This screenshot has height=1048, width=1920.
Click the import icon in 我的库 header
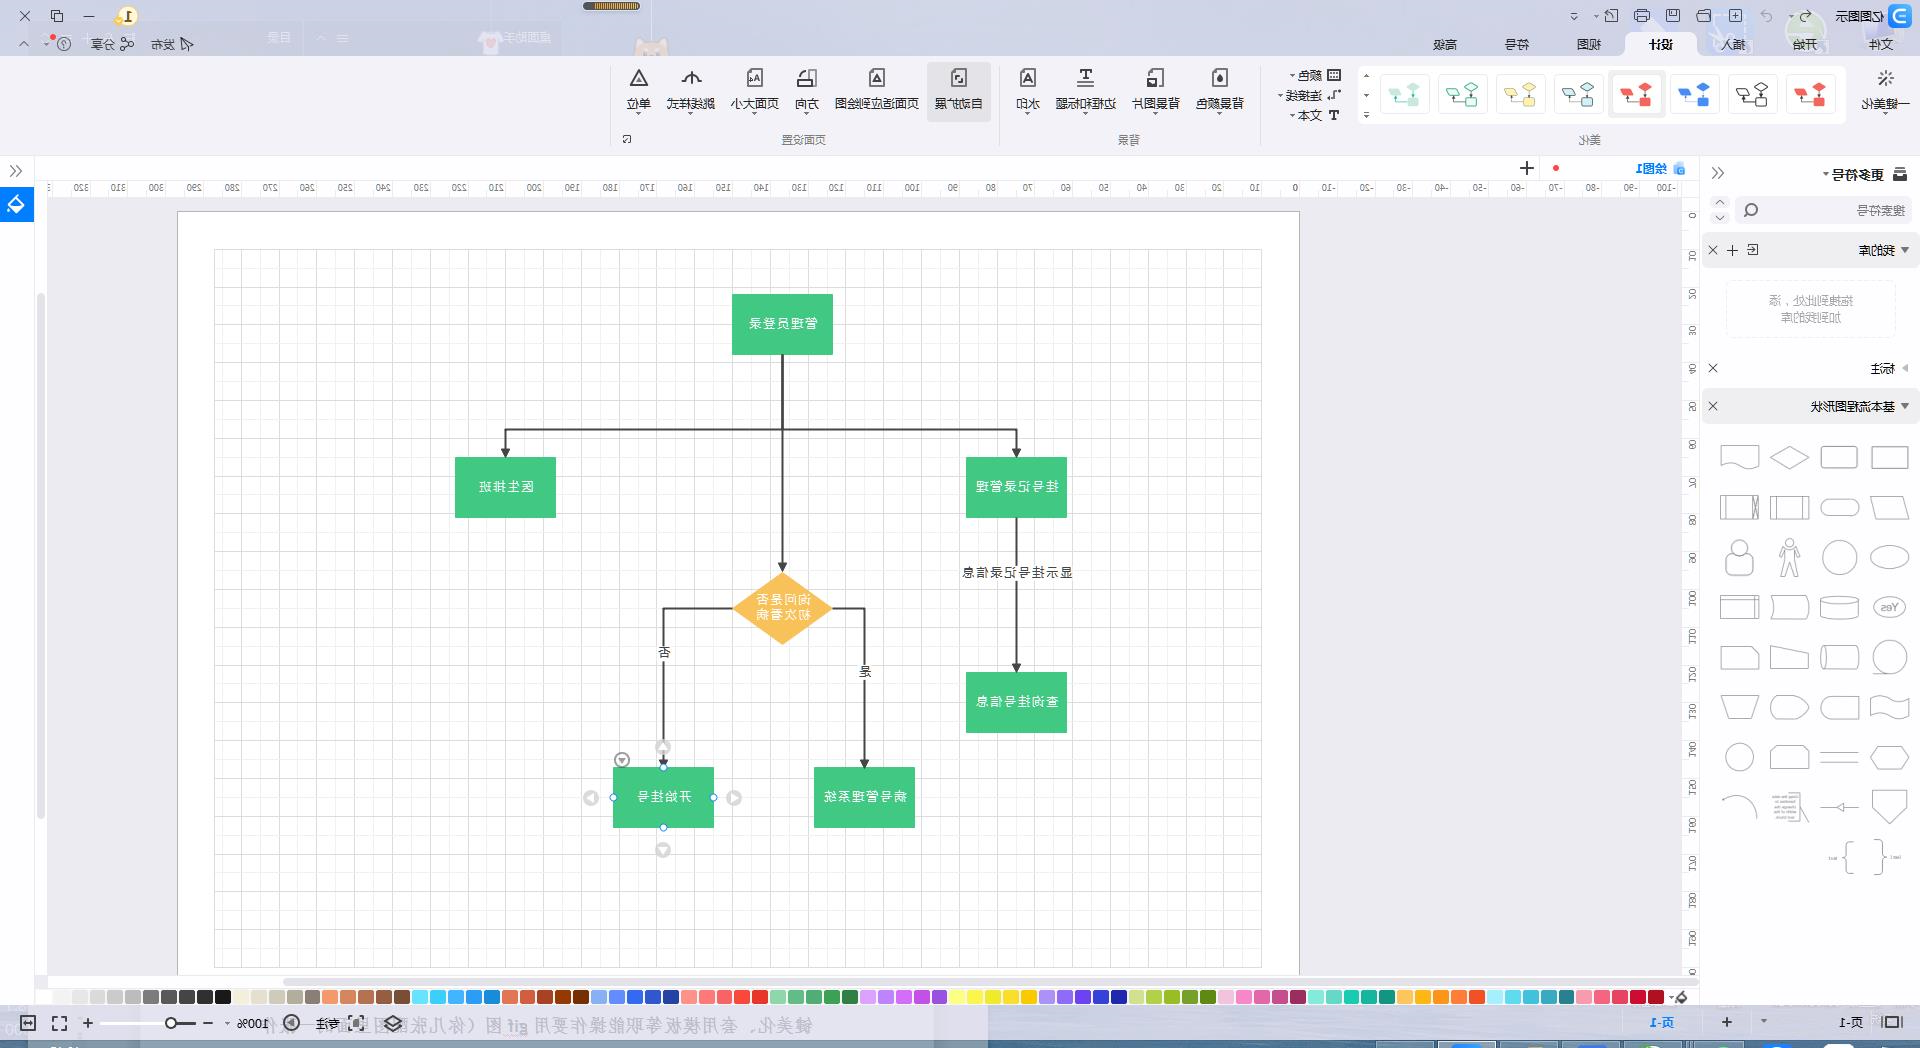tap(1753, 250)
